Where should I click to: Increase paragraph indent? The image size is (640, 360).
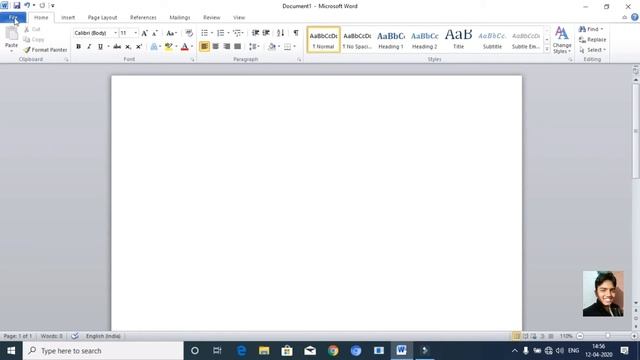266,33
